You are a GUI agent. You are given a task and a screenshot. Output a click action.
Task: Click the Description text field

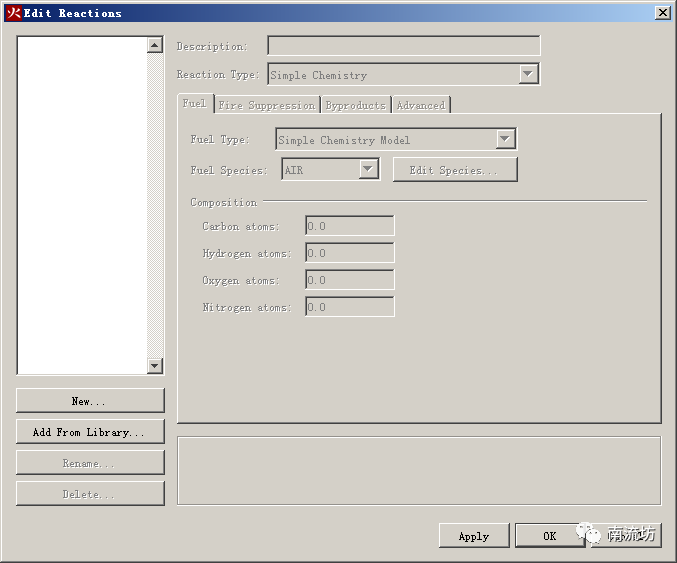coord(404,46)
